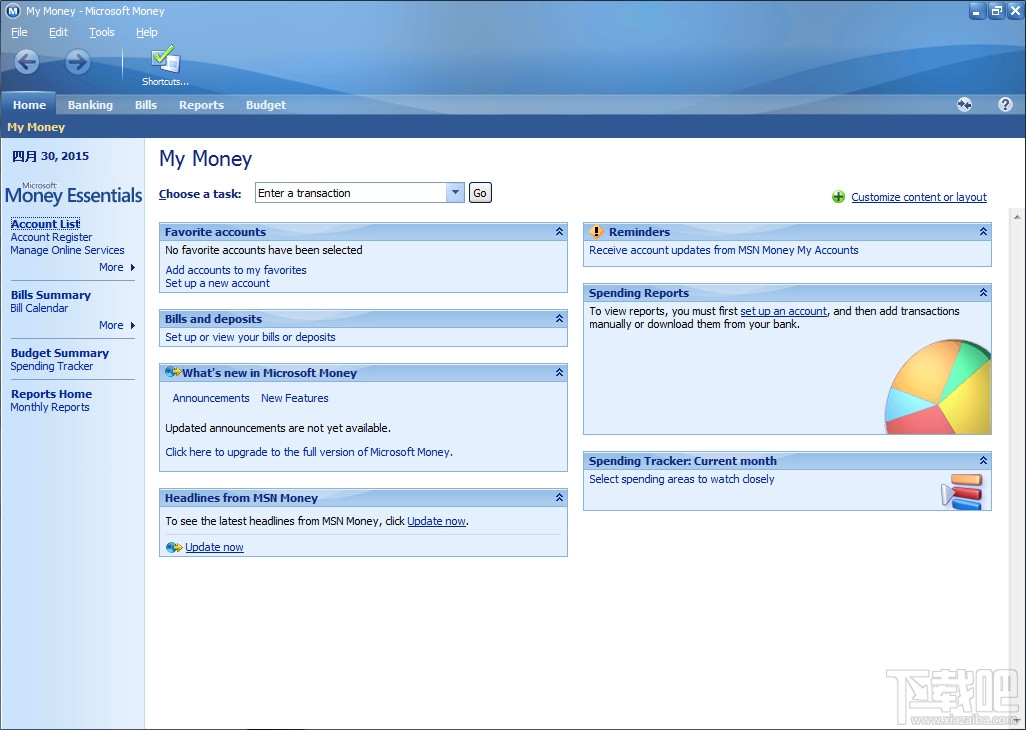Click upgrade to full version link

pyautogui.click(x=309, y=452)
